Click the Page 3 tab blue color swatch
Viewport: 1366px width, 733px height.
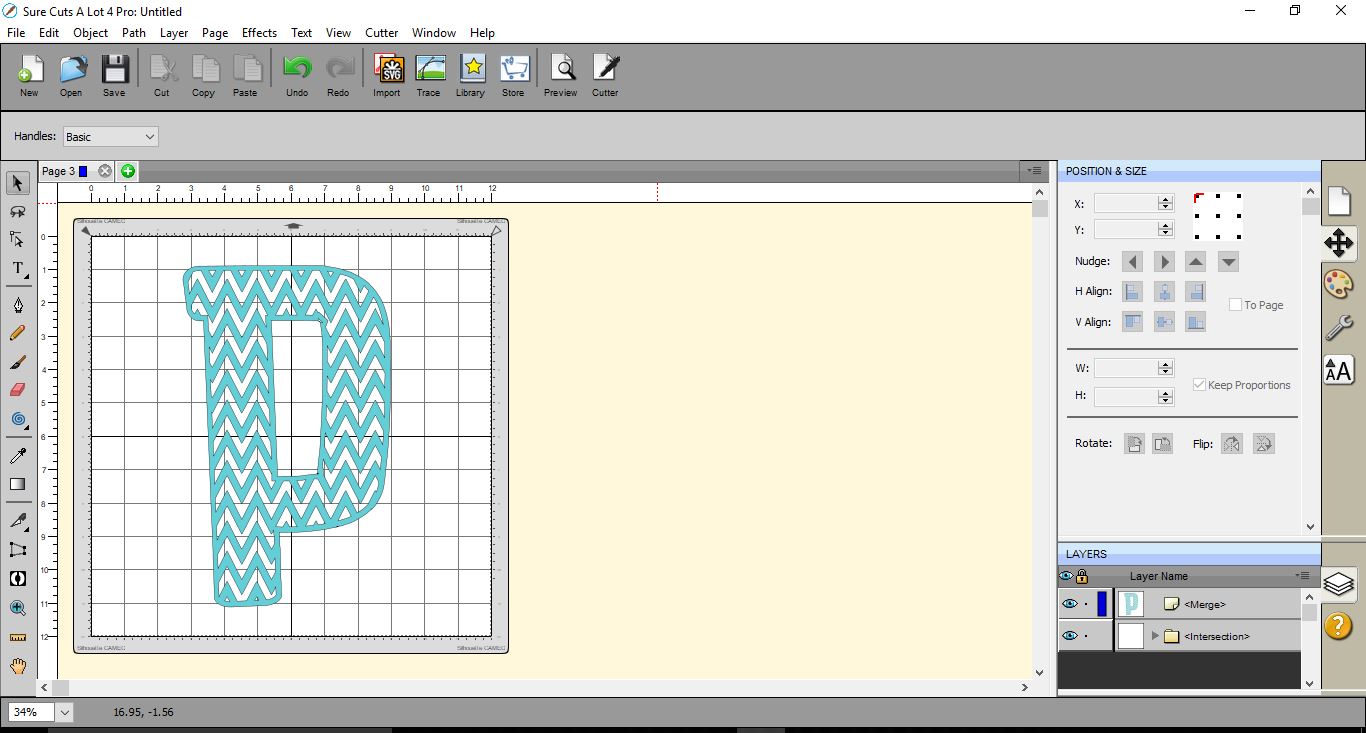83,171
